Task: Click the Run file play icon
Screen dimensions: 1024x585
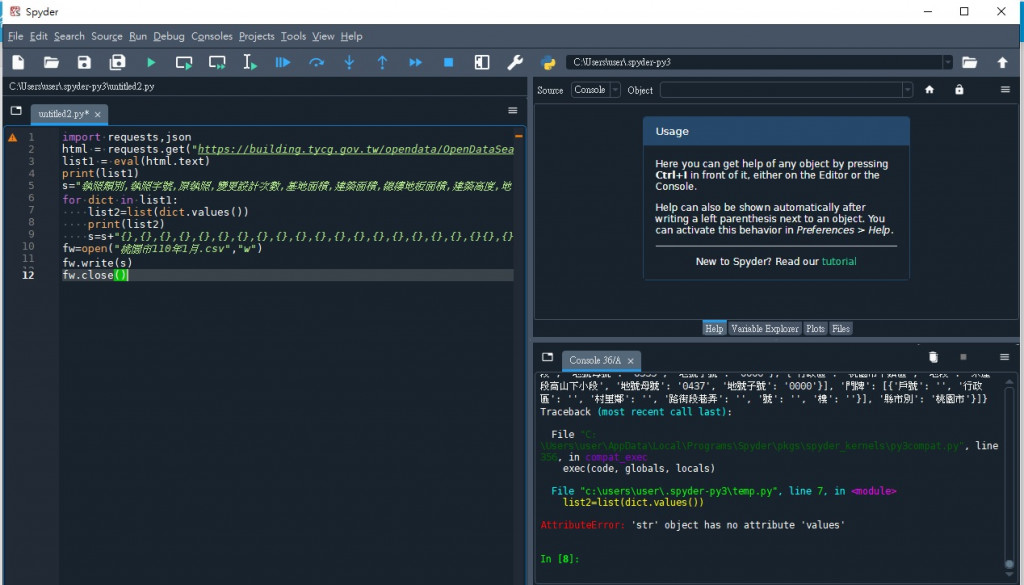Action: [151, 62]
